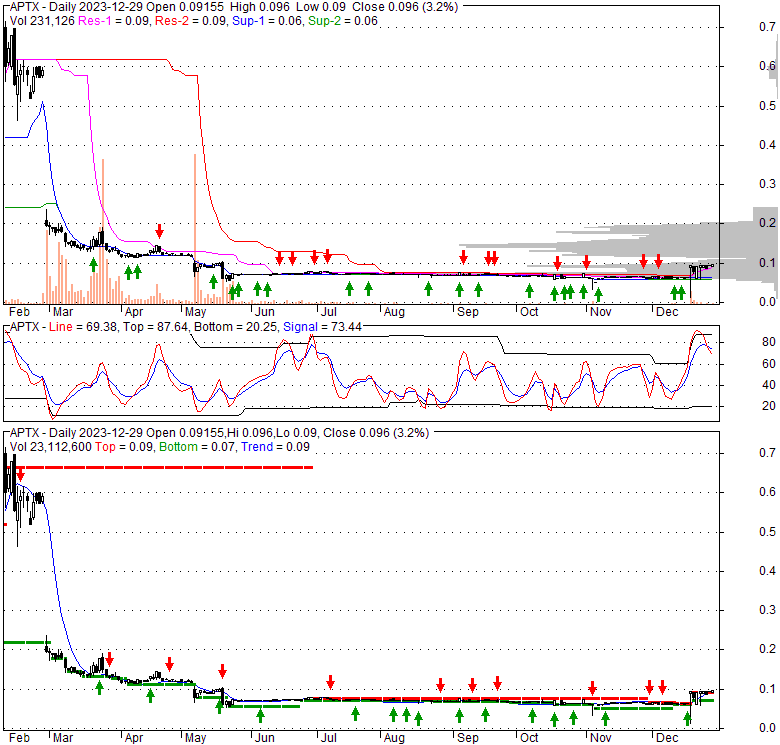The image size is (780, 745).
Task: Click the Jul label on upper chart axis
Action: (328, 312)
